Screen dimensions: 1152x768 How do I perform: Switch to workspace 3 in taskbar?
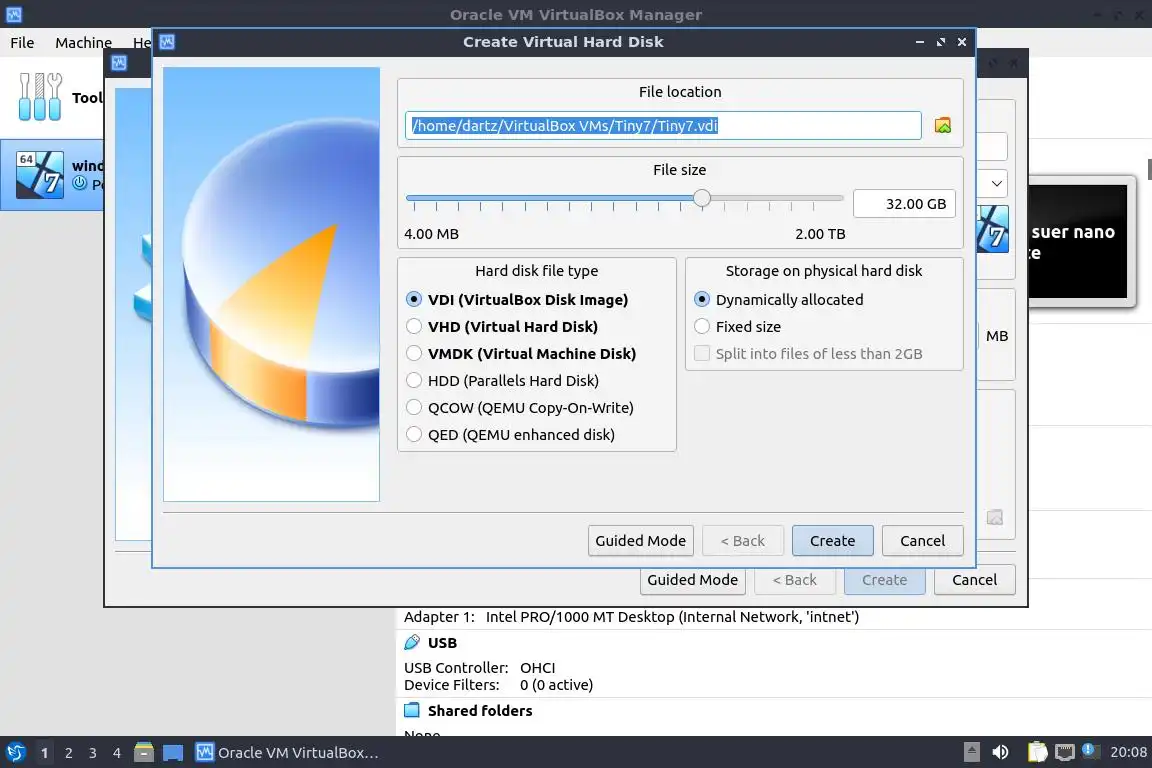[x=93, y=752]
